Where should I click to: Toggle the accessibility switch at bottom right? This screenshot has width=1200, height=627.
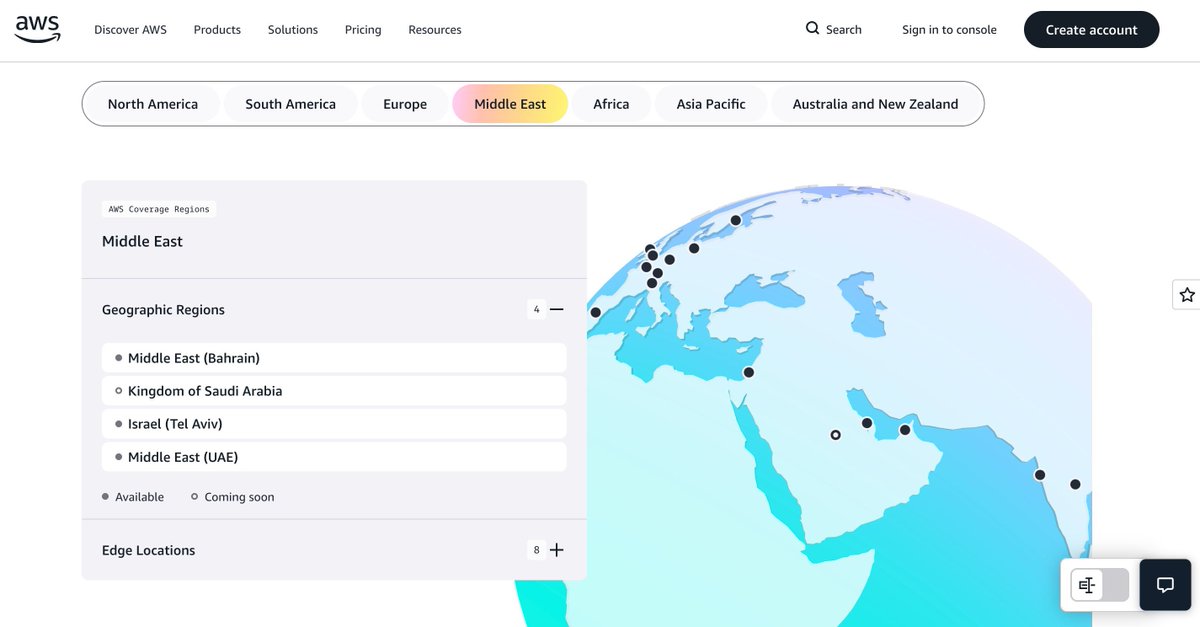pyautogui.click(x=1100, y=585)
